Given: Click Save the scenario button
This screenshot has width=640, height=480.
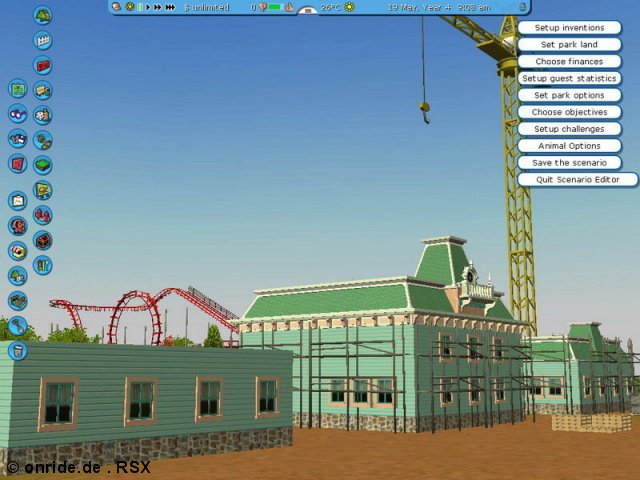Looking at the screenshot, I should pos(569,163).
